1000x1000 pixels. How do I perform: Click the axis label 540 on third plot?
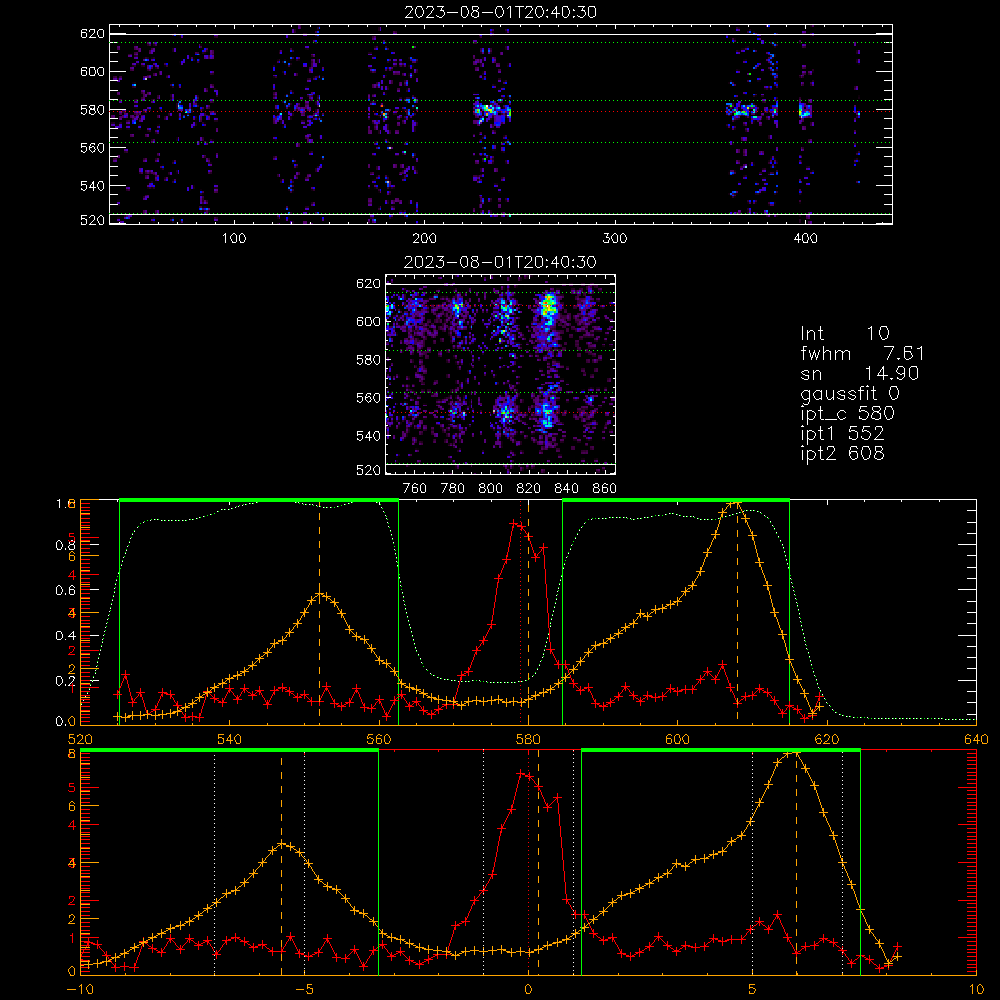230,739
